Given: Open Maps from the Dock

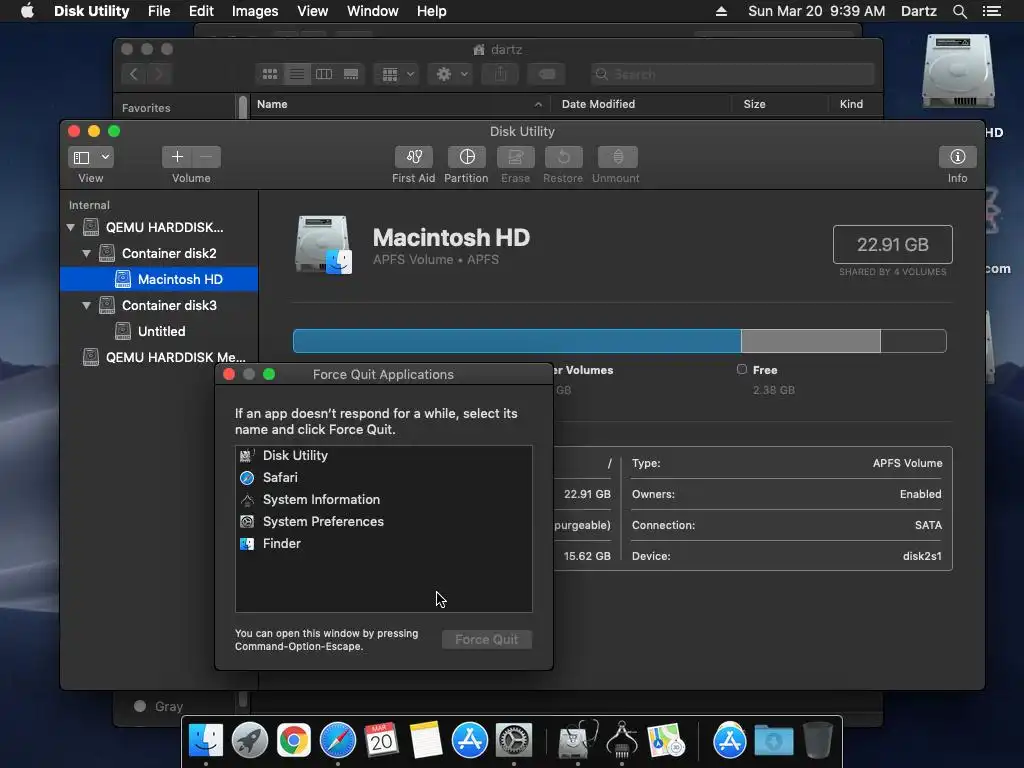Looking at the screenshot, I should pos(665,741).
